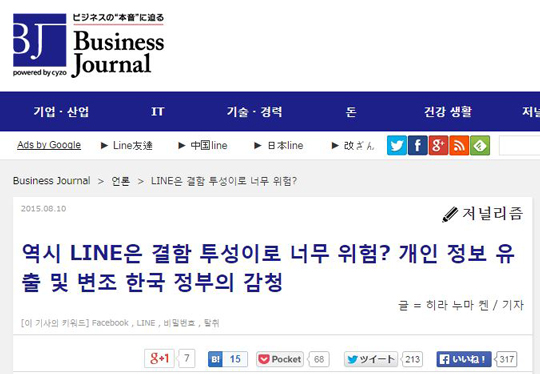Click the Hatena B! bookmark button

(228, 359)
